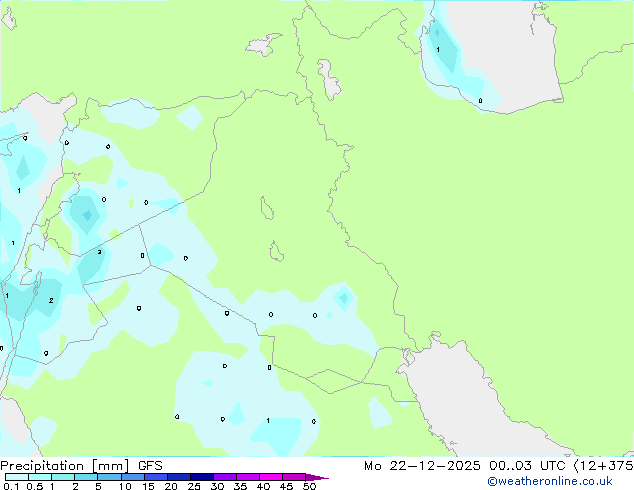Image resolution: width=634 pixels, height=490 pixels.
Task: Click the '00..03 UTC' time text
Action: [527, 466]
